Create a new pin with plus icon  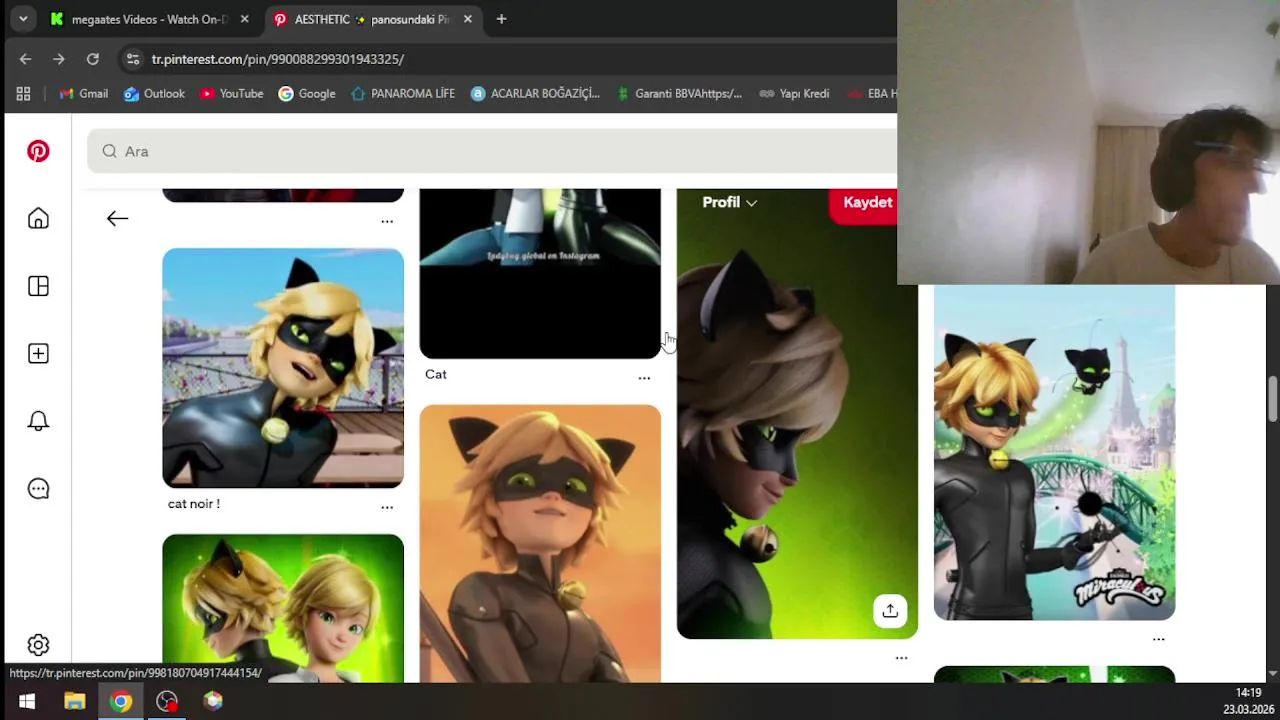(38, 353)
